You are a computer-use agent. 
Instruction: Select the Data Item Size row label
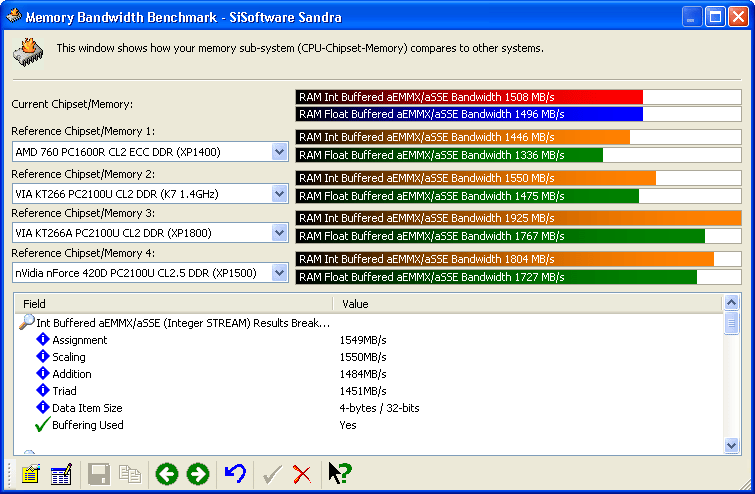coord(87,408)
